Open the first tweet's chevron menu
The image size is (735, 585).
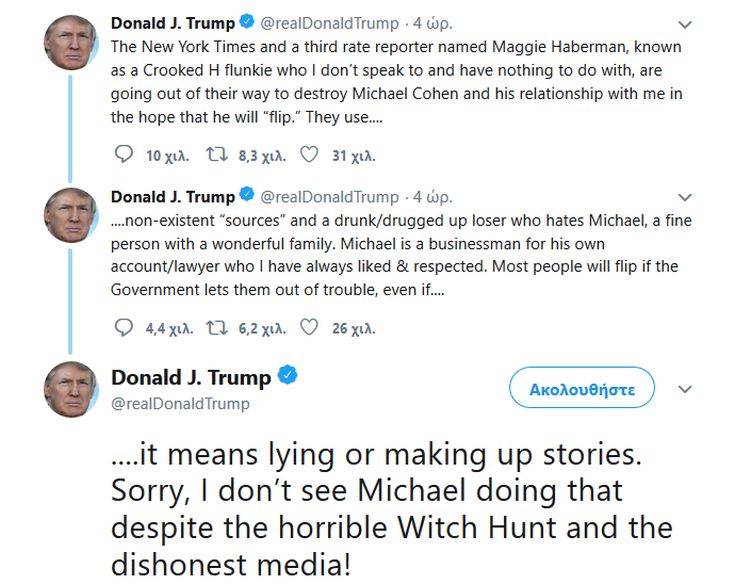click(x=685, y=24)
